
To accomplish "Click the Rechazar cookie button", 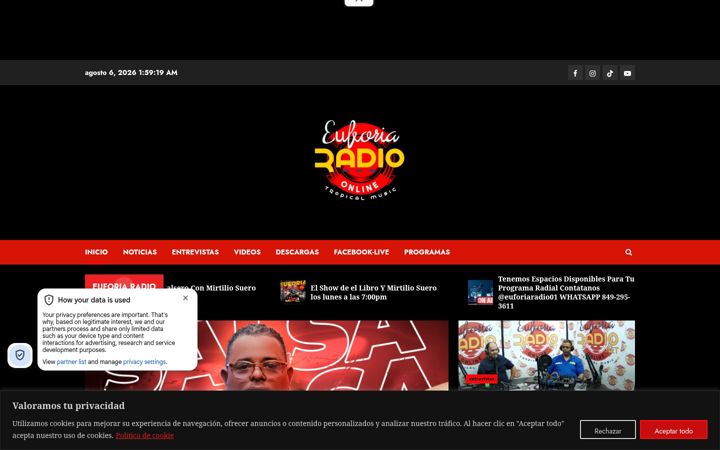I will click(608, 430).
